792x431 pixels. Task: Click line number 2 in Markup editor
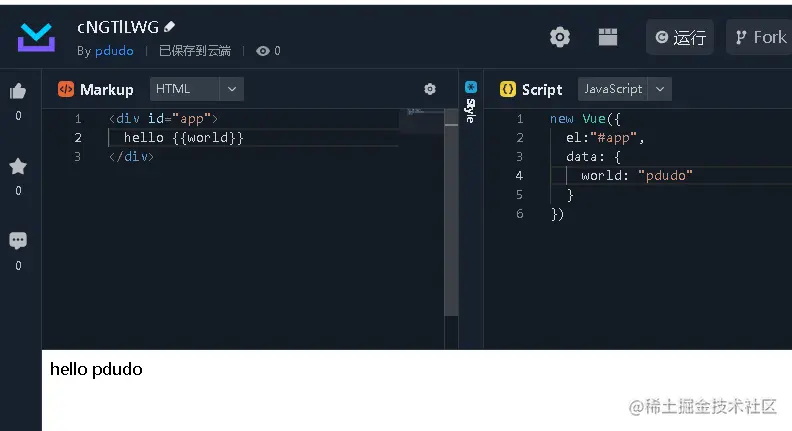click(78, 137)
